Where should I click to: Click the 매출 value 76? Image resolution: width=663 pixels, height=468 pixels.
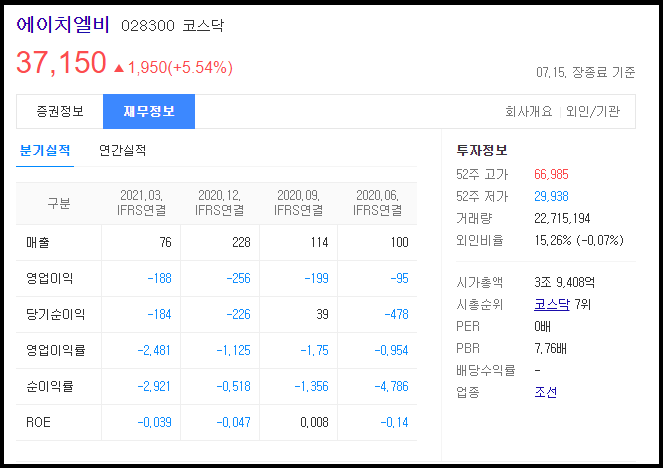(165, 243)
